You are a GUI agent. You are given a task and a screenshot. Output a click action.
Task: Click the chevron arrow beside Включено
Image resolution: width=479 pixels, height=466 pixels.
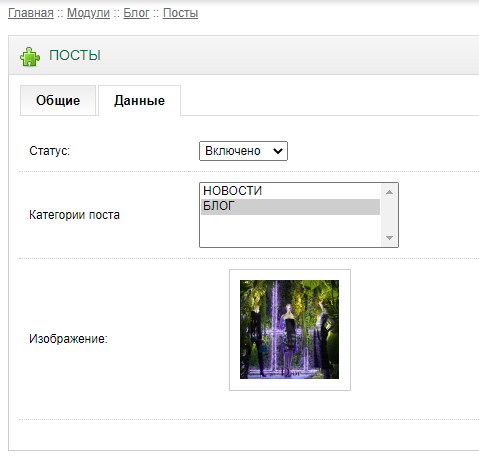(x=278, y=151)
